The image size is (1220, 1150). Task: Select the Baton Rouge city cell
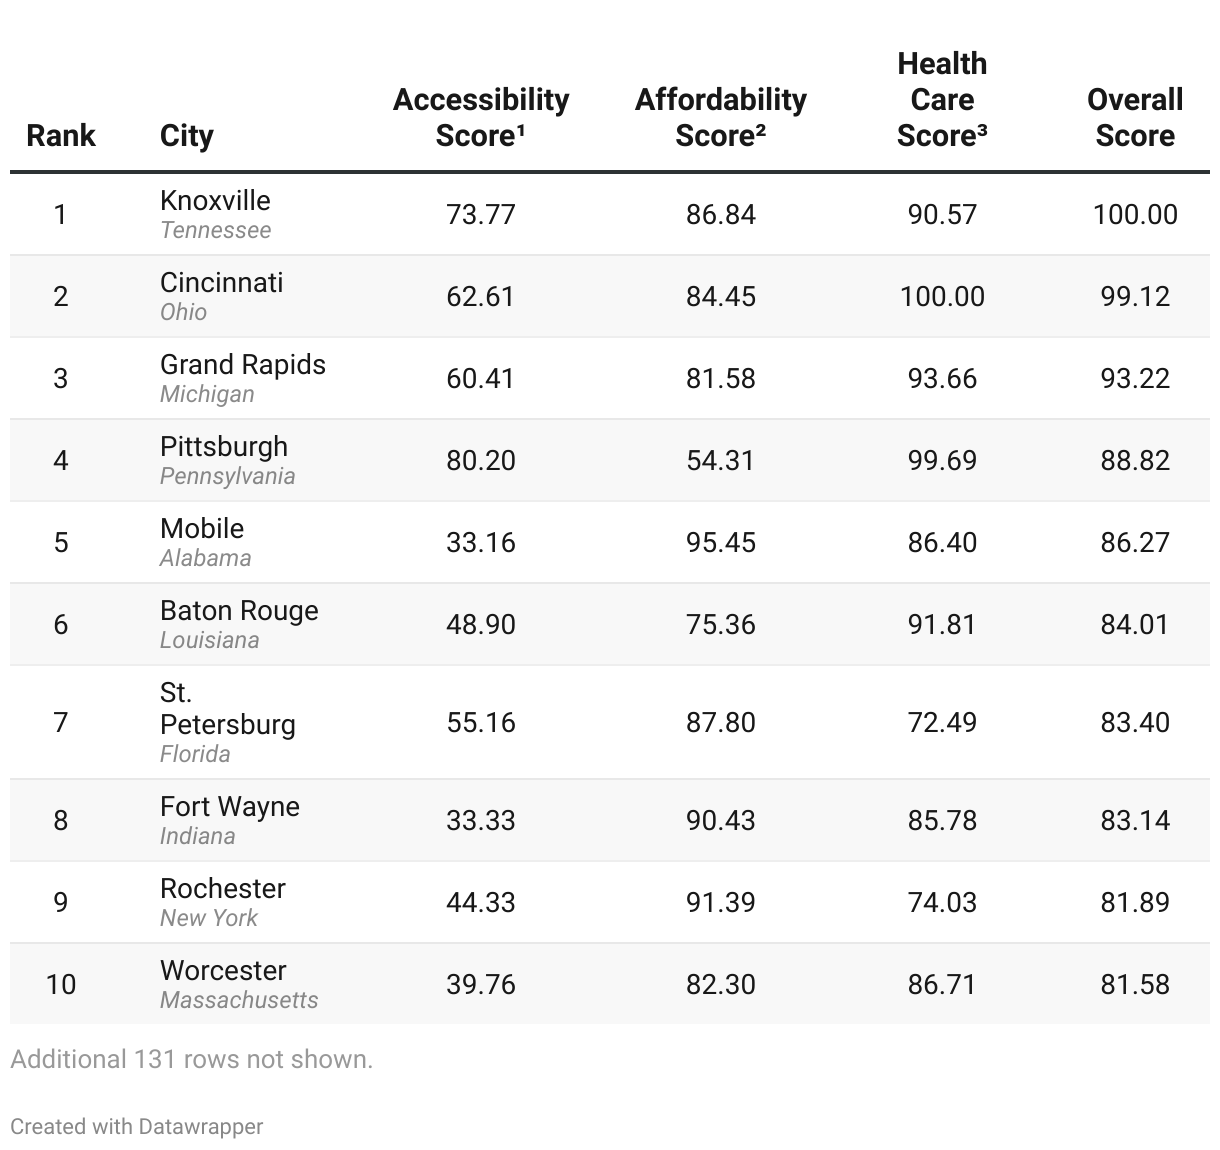[x=239, y=611]
